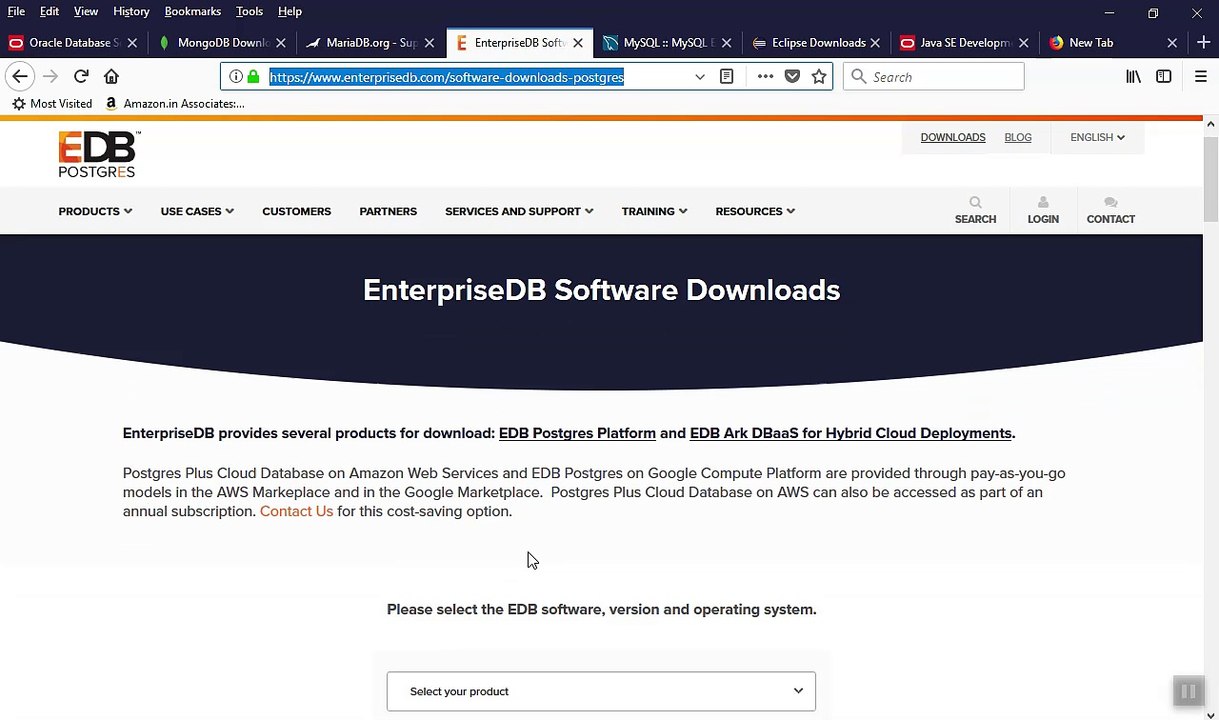
Task: Close the MariaDB.org tab
Action: click(429, 43)
